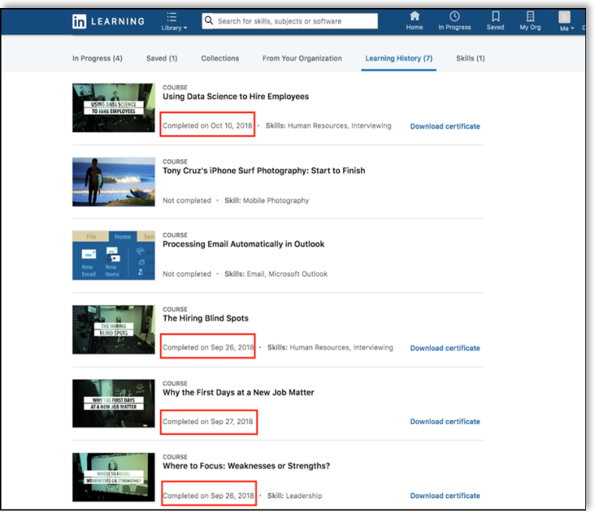
Task: Open Saved bookmark icon in header
Action: click(495, 21)
